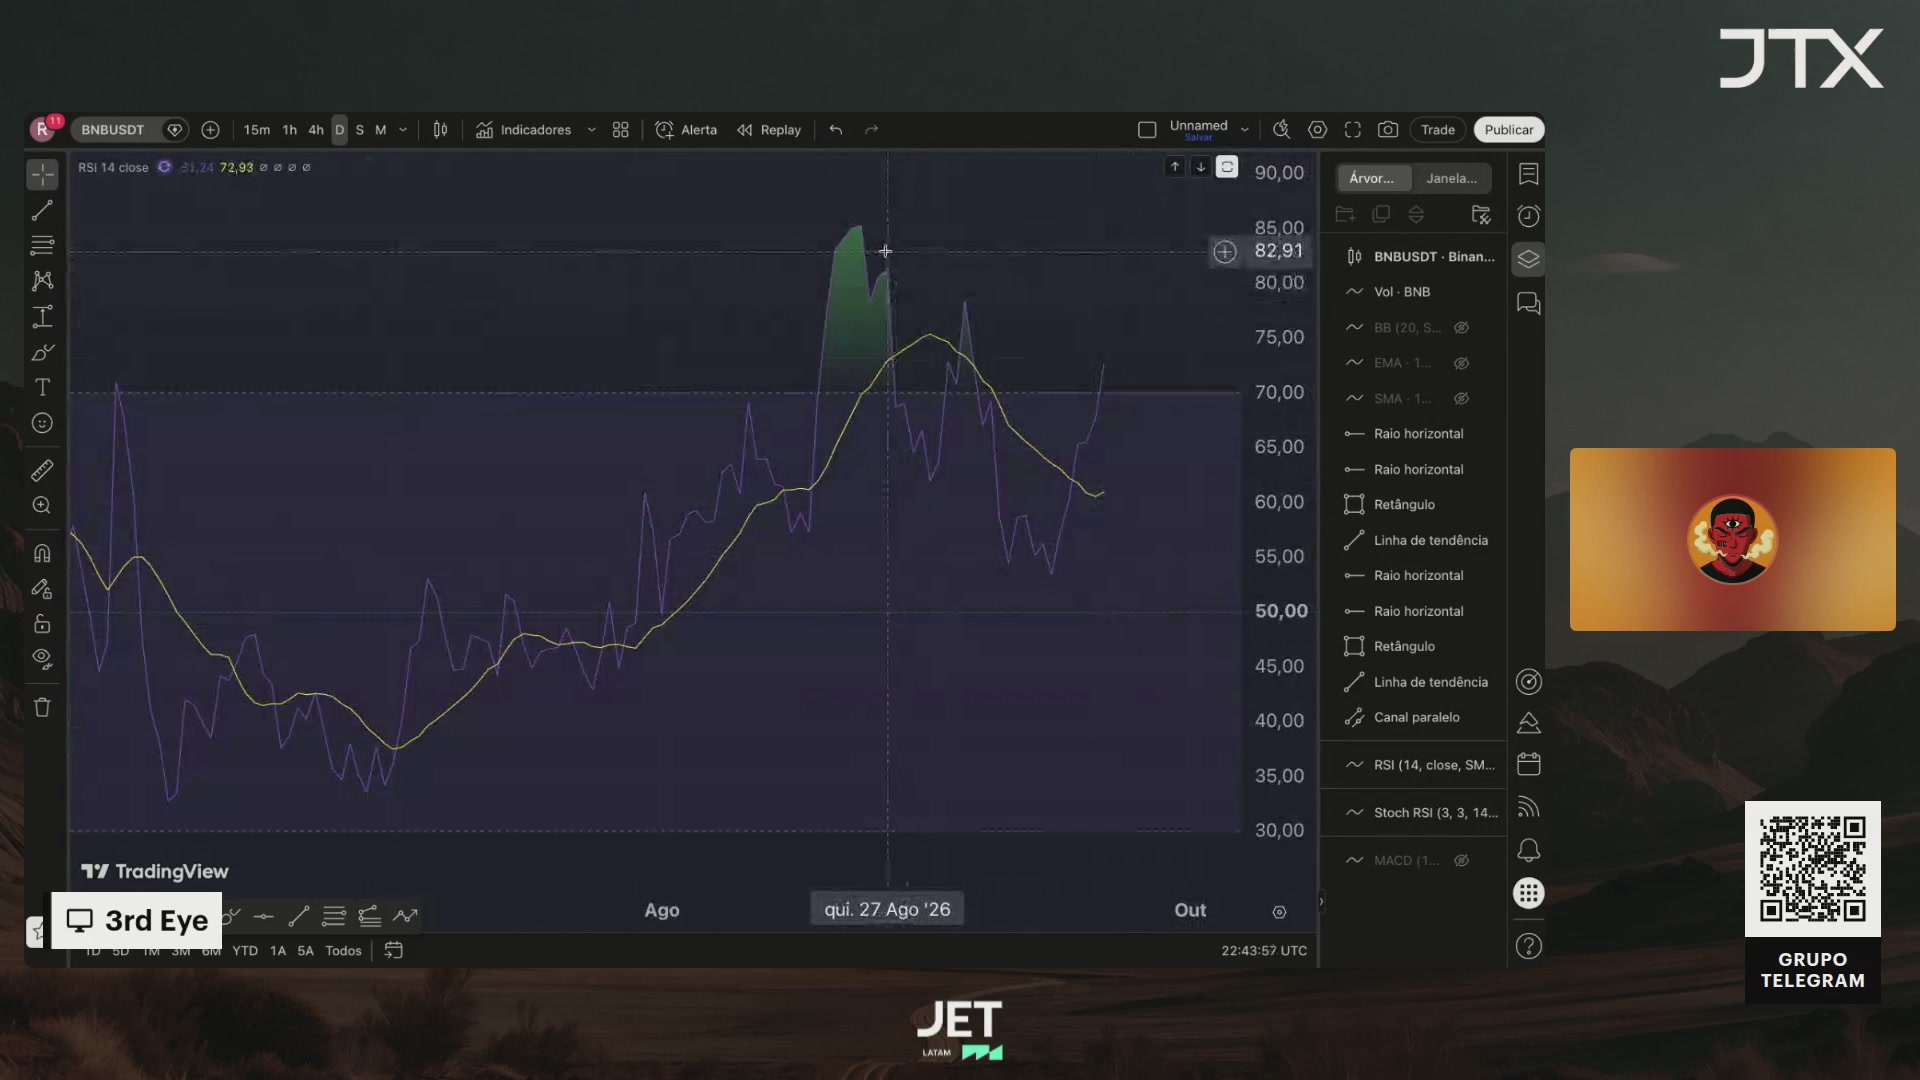Select the text annotation tool

42,387
